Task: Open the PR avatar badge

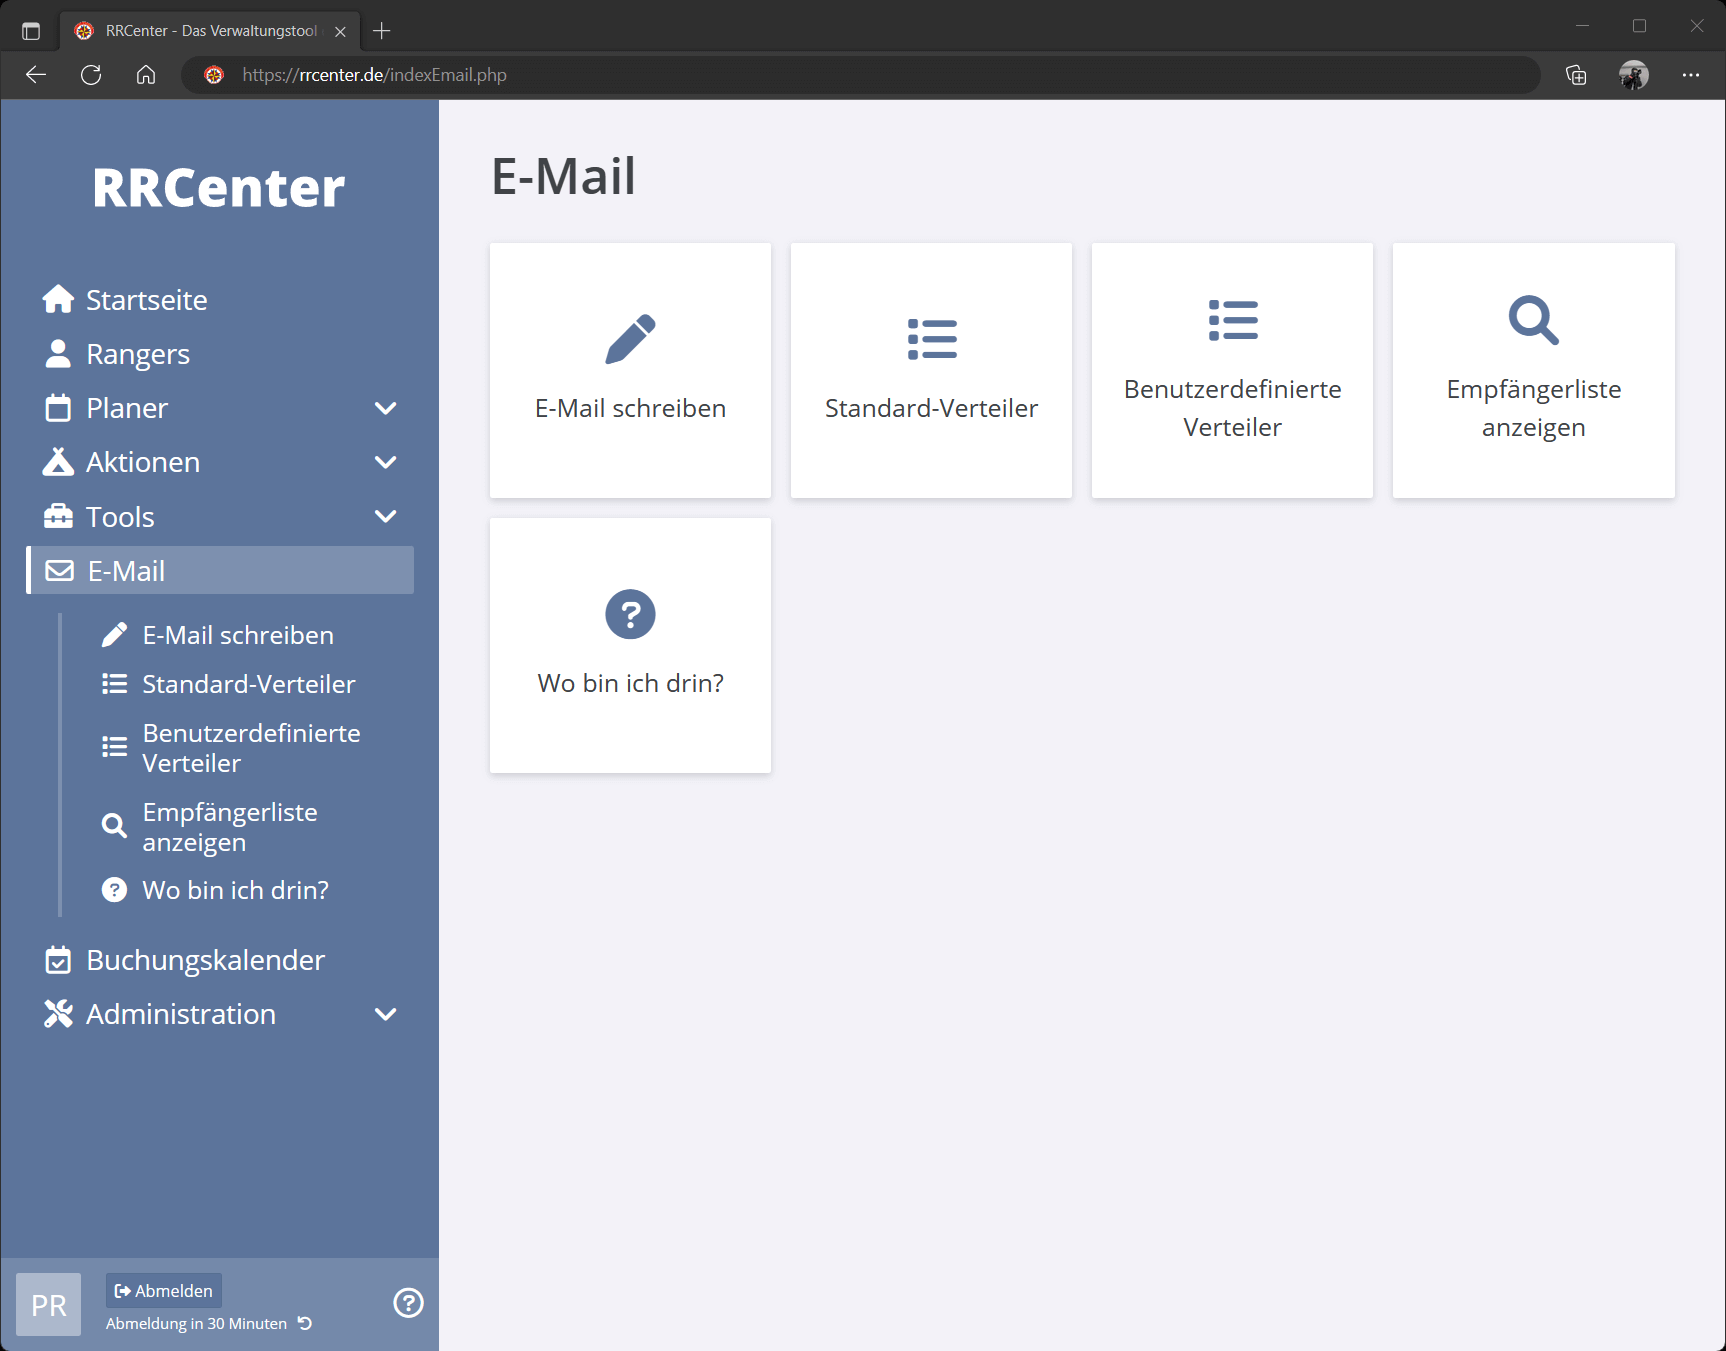Action: click(47, 1304)
